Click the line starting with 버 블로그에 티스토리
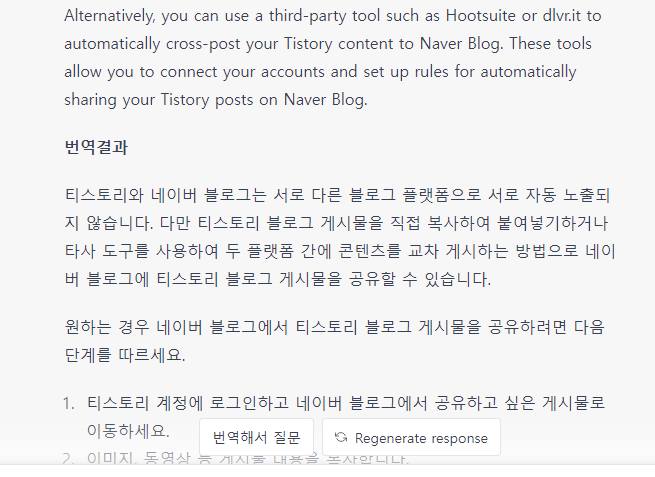This screenshot has height=477, width=655. click(x=278, y=279)
